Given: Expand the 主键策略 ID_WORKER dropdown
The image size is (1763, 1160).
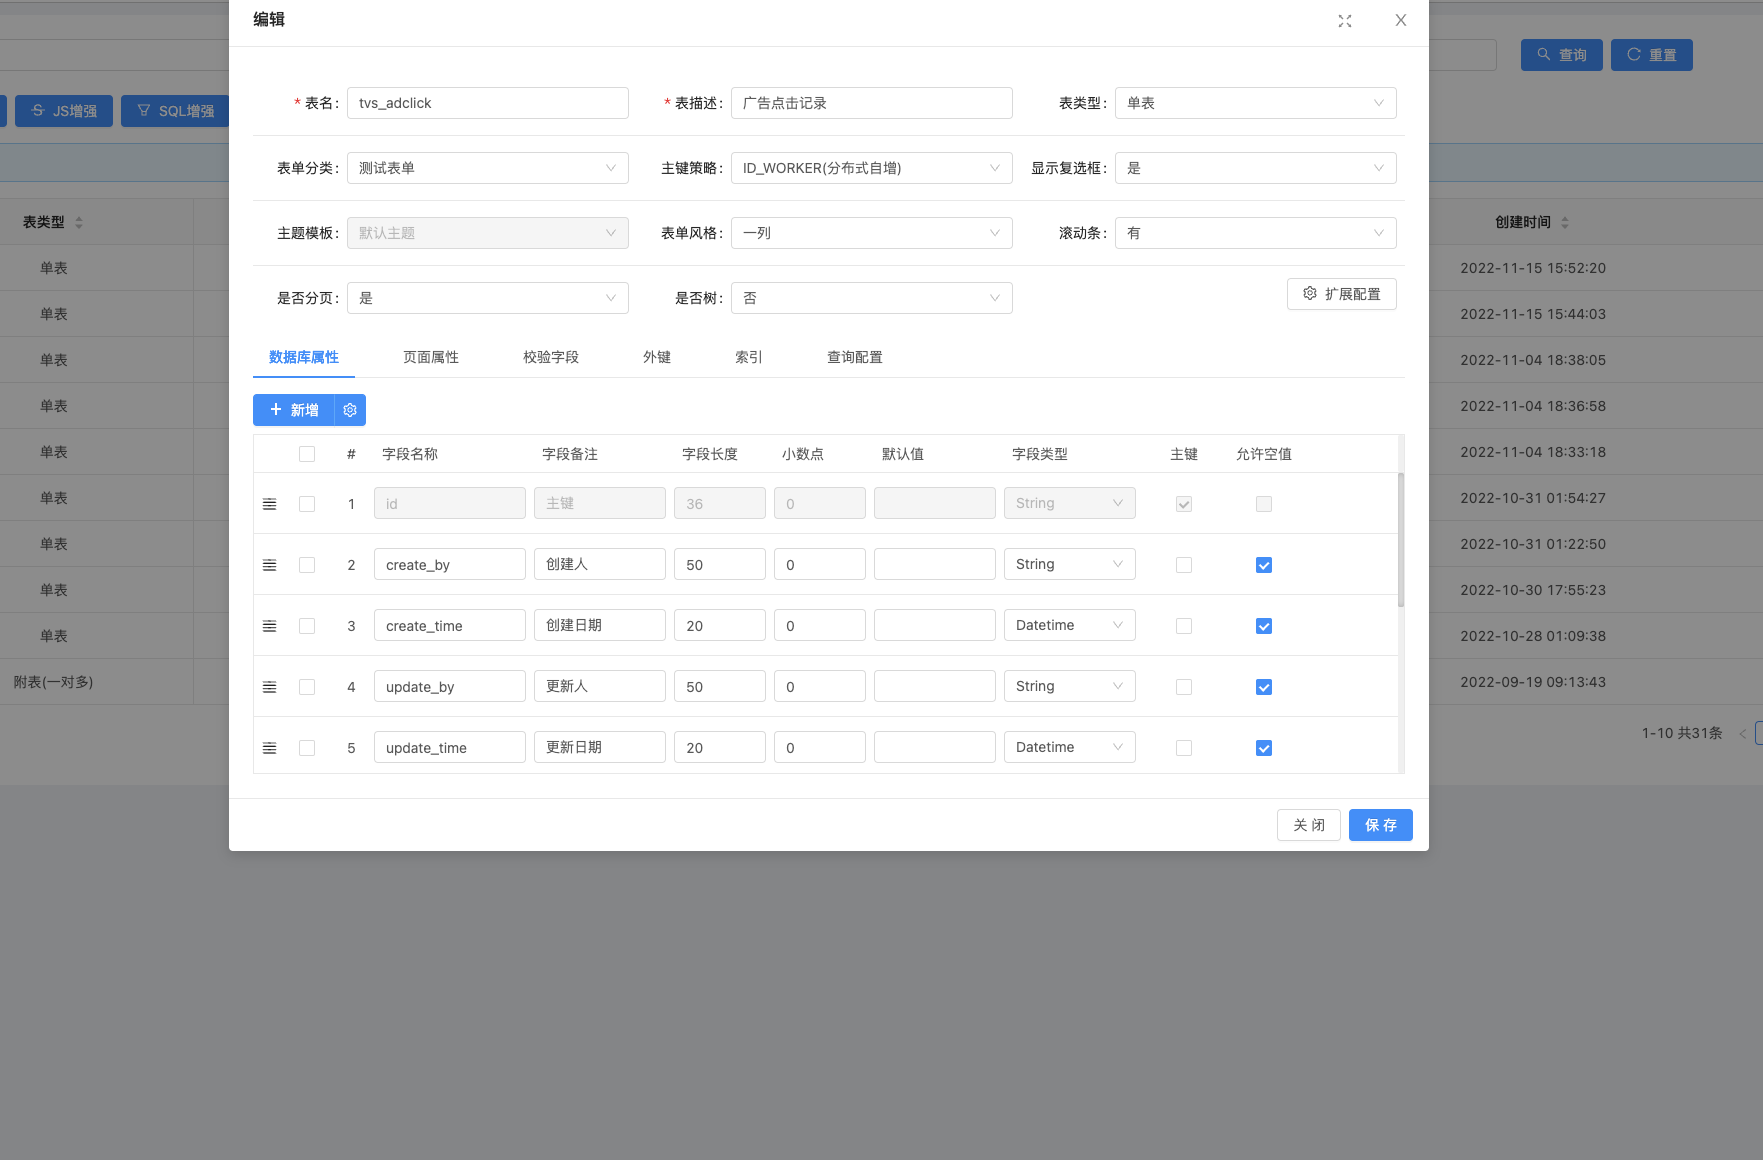Looking at the screenshot, I should pos(871,168).
